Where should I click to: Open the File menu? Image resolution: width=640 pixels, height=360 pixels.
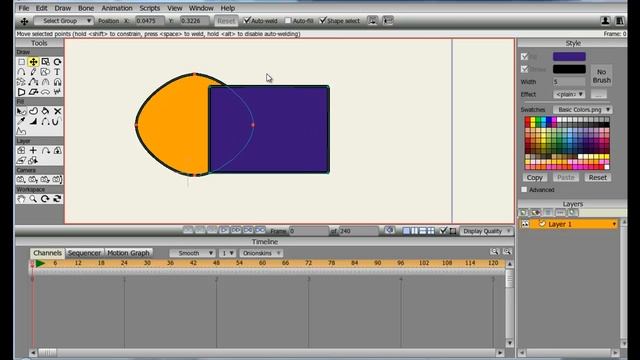(x=24, y=8)
